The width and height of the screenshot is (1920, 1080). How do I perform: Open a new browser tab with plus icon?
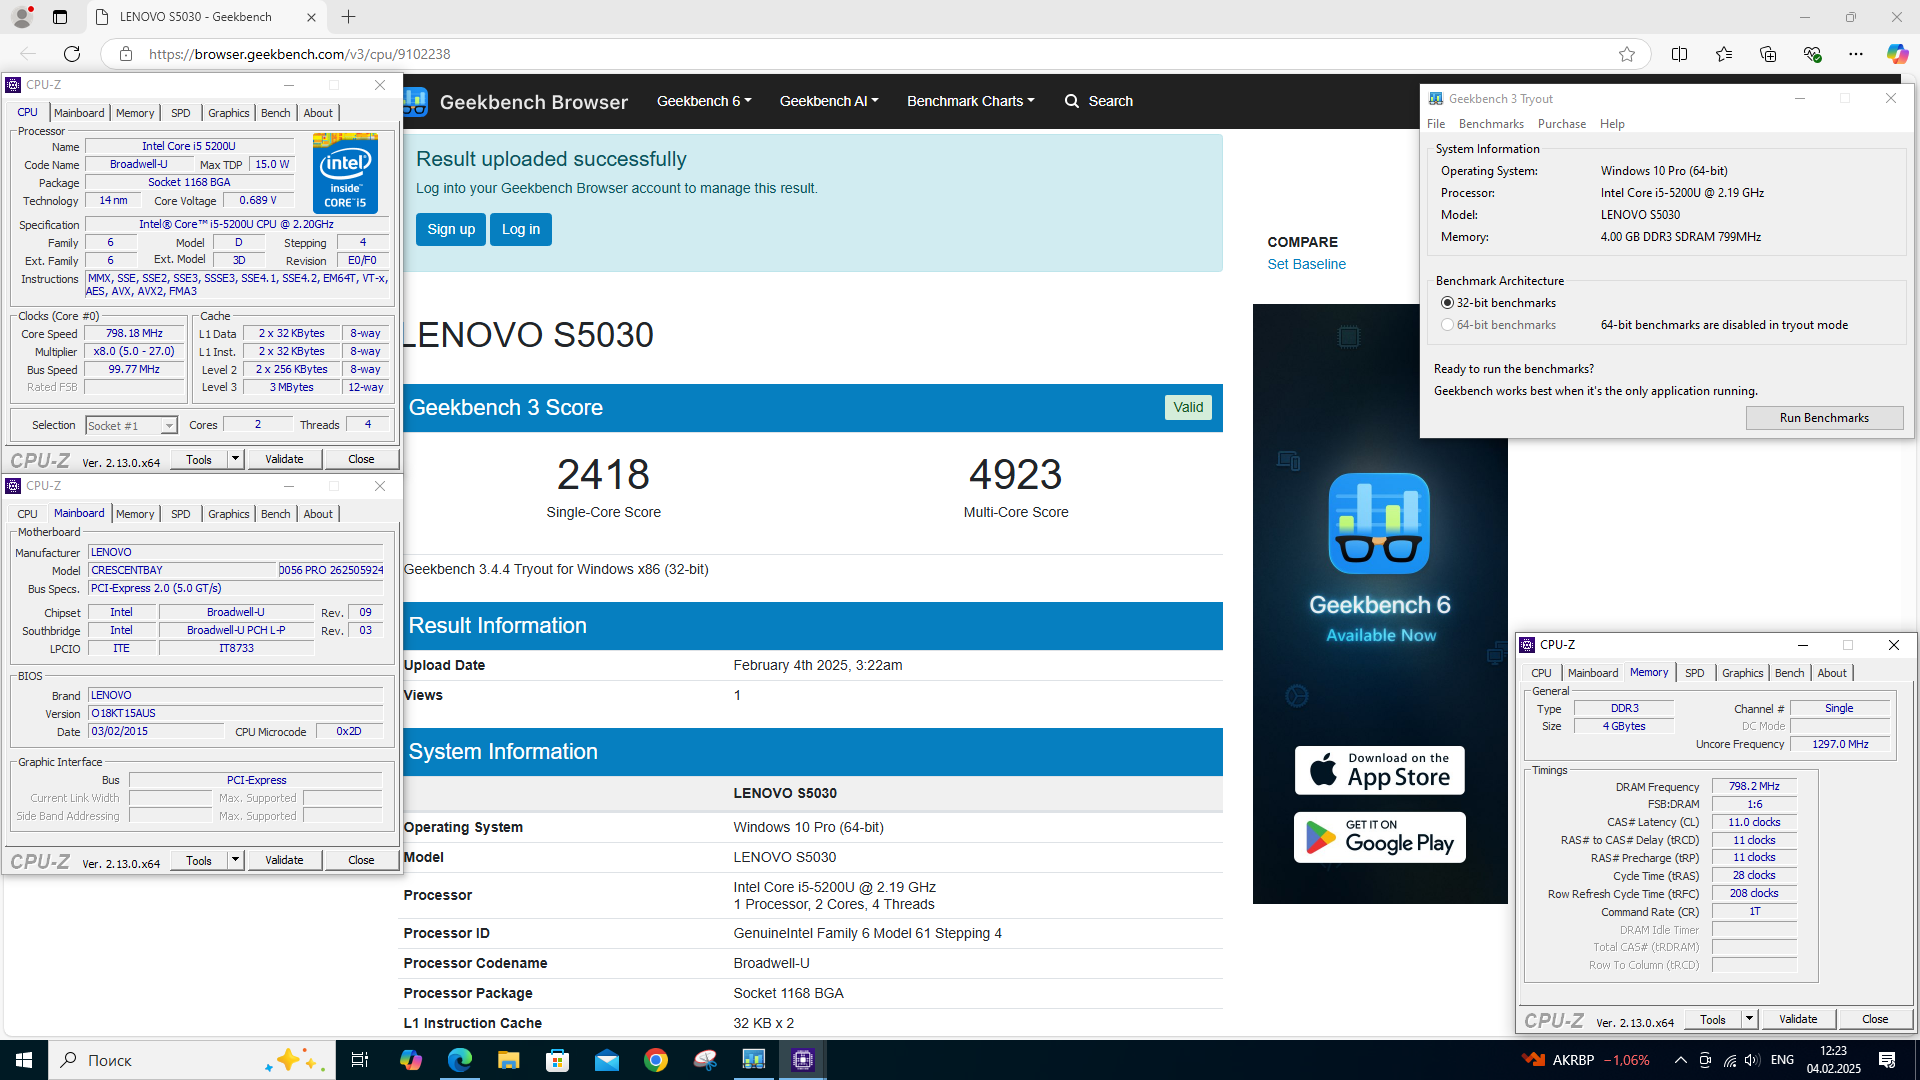[x=348, y=17]
